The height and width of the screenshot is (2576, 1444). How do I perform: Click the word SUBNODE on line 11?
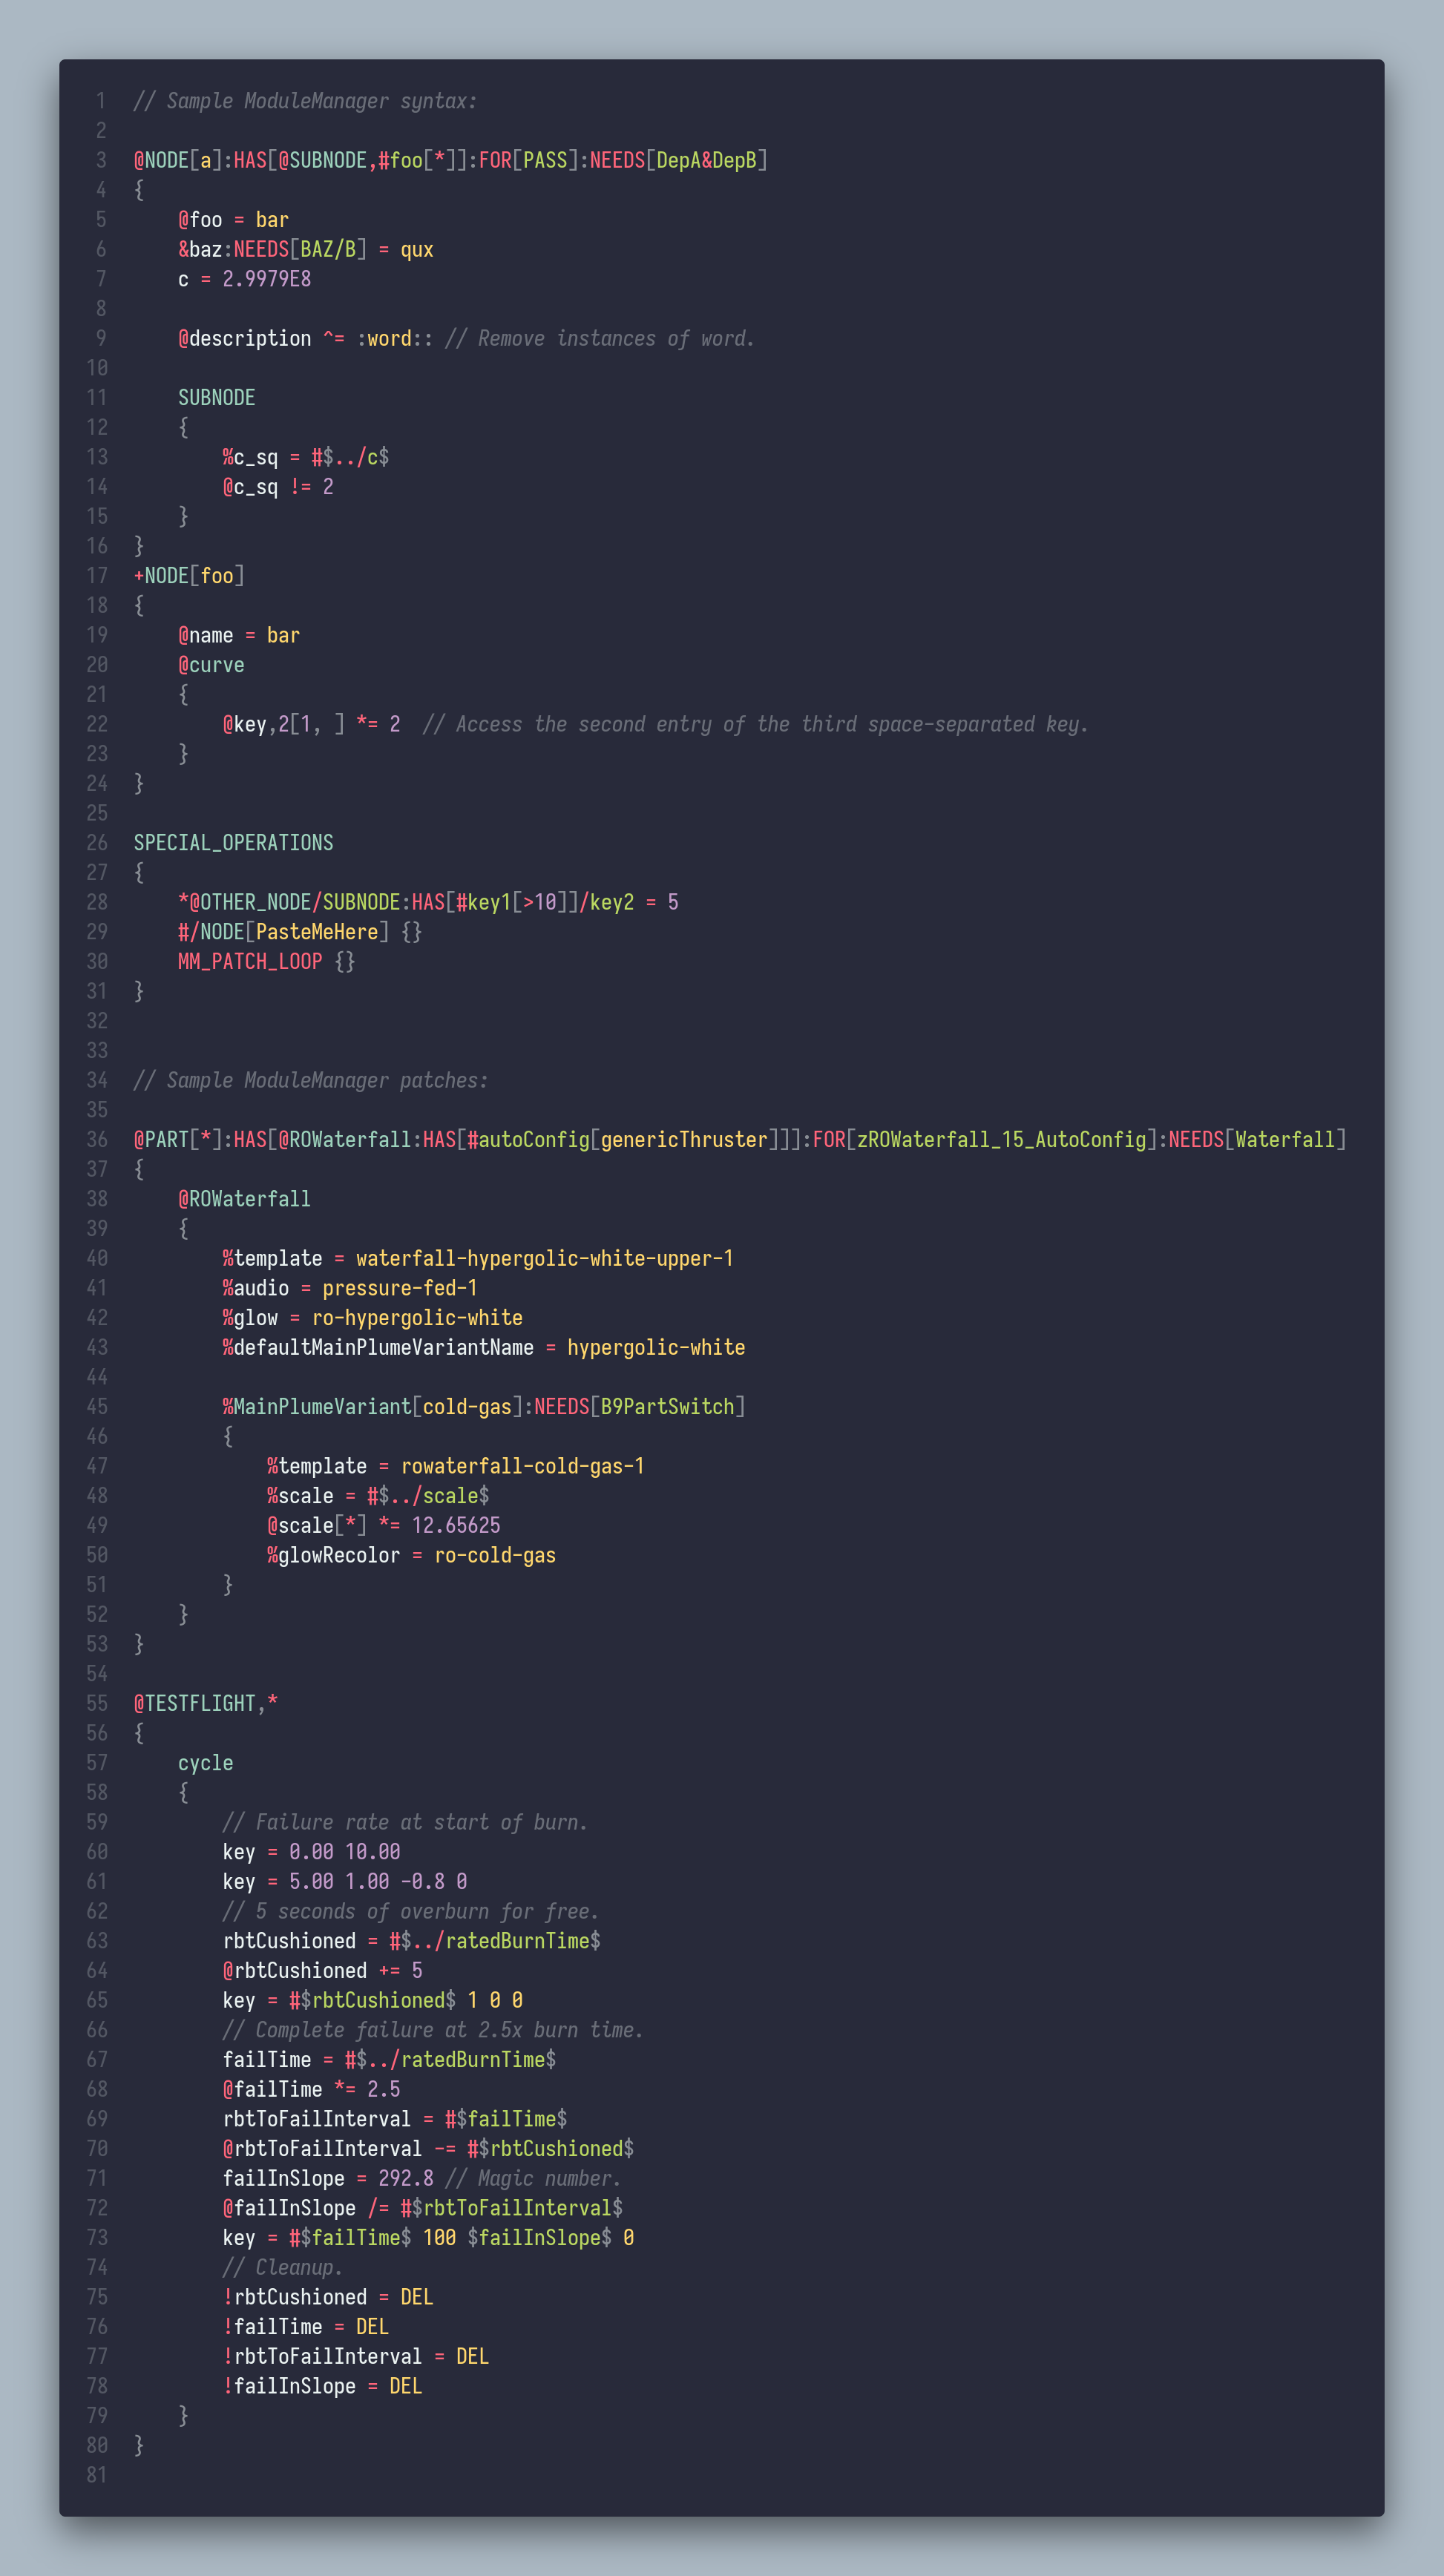pos(216,397)
